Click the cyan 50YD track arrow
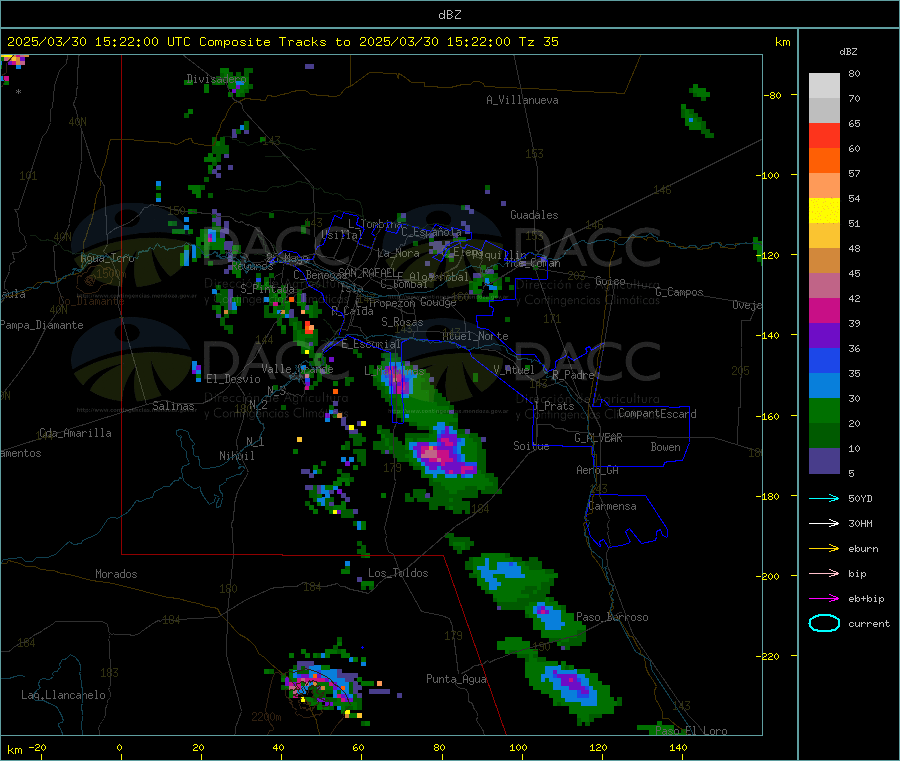900x761 pixels. pos(824,498)
